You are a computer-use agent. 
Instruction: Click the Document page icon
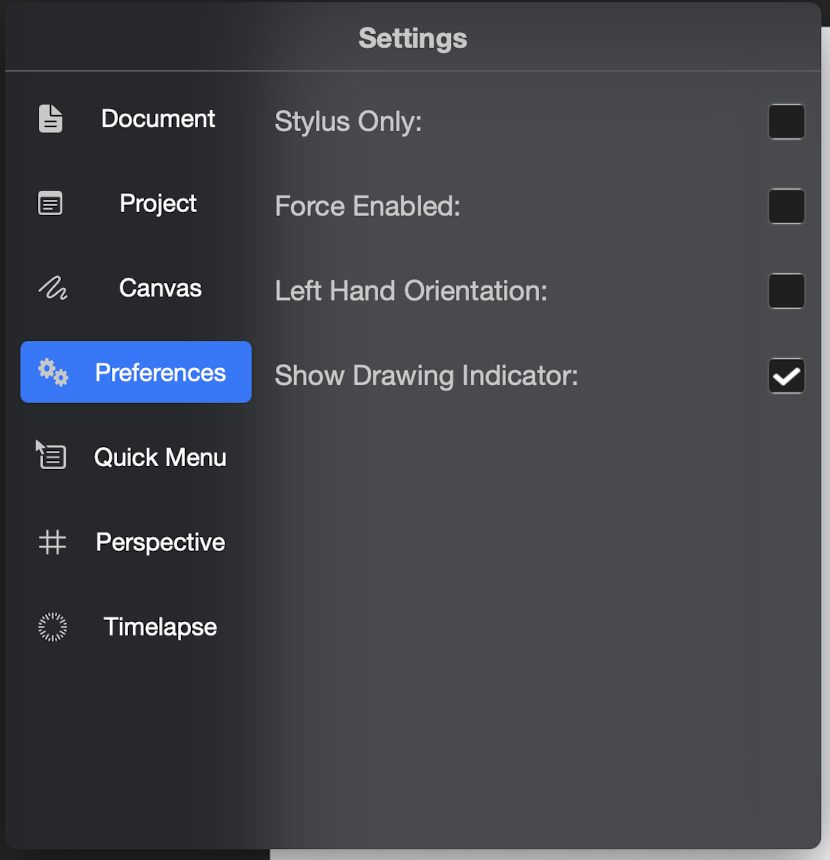point(51,119)
